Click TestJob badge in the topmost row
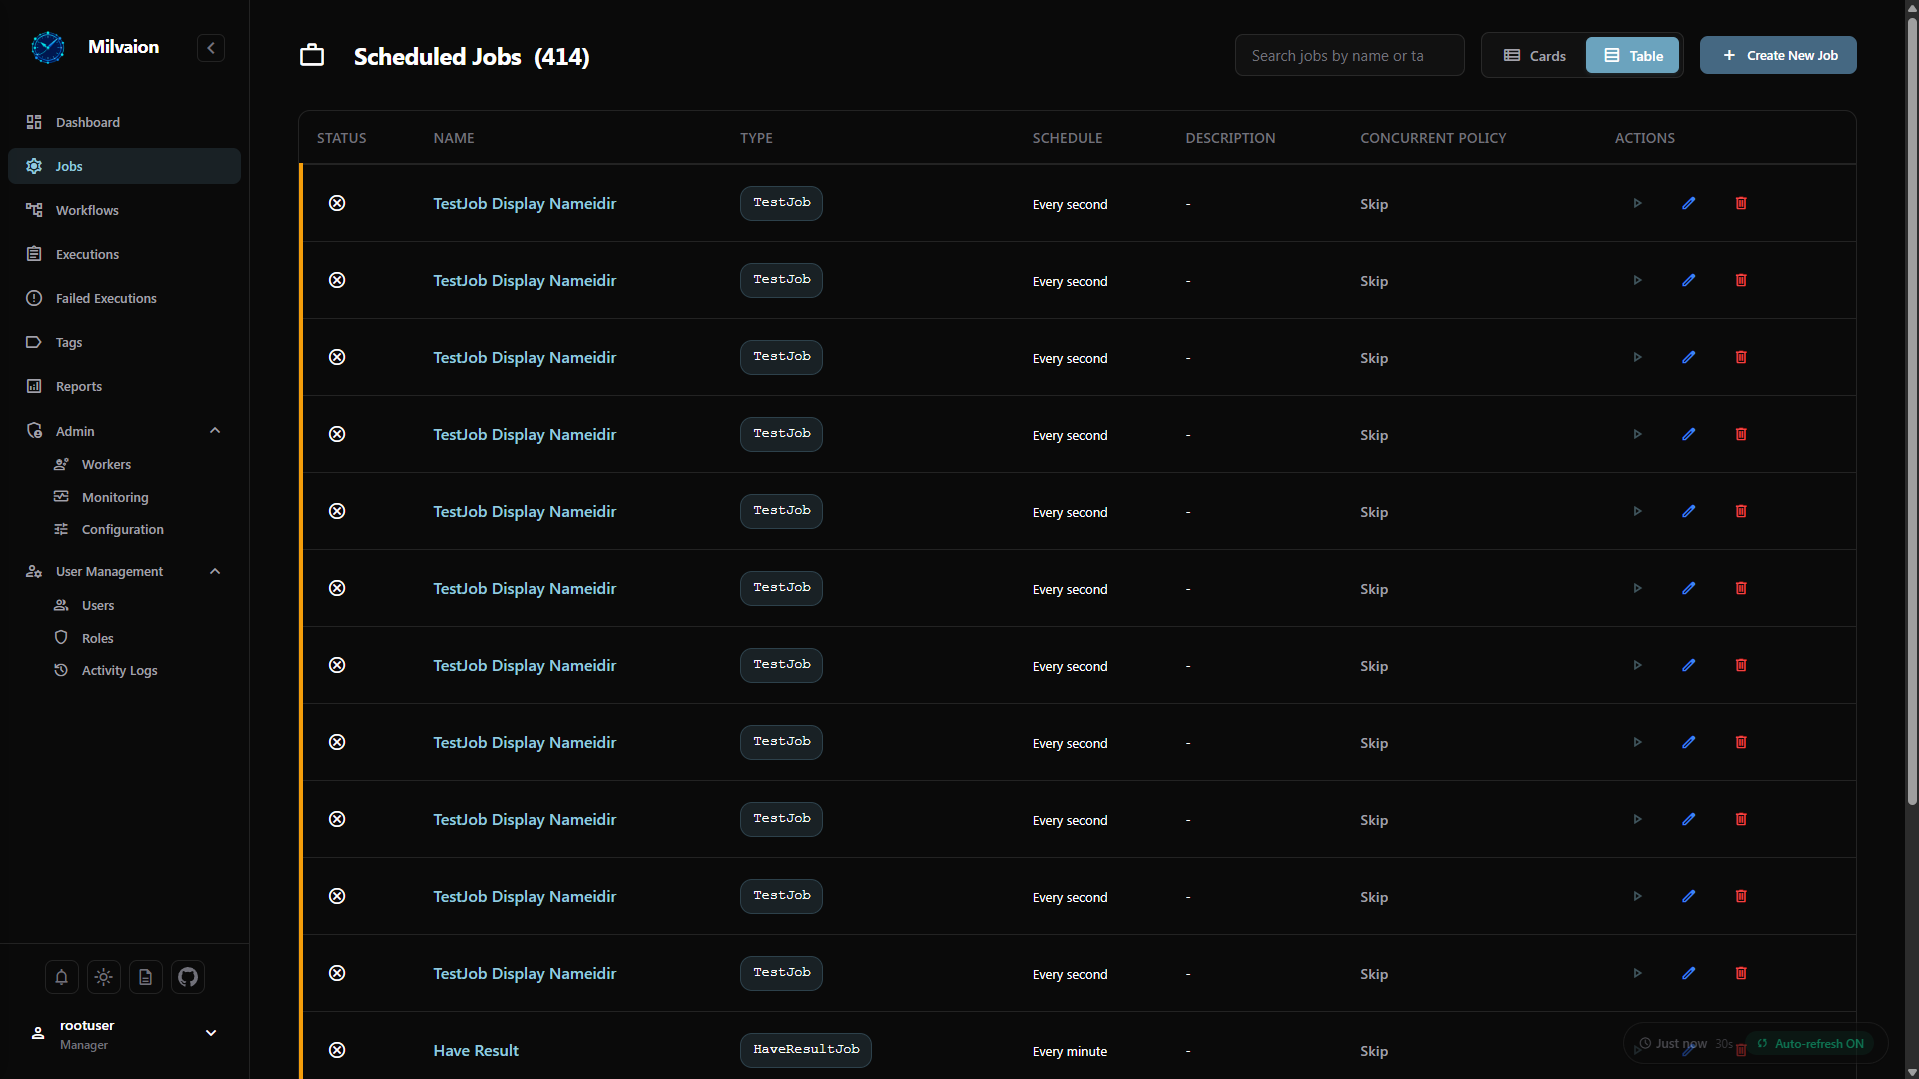The image size is (1919, 1079). click(781, 203)
